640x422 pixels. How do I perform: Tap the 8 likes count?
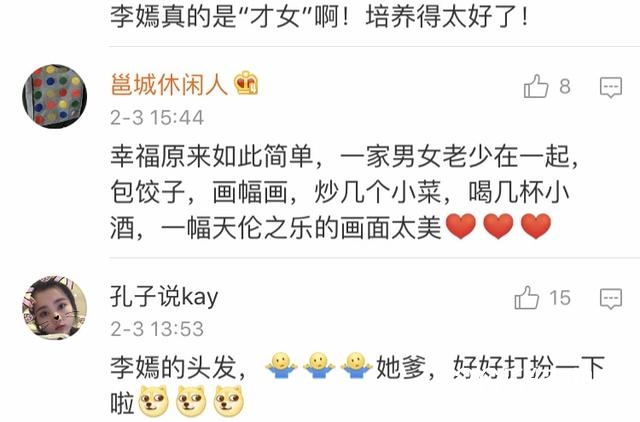[x=565, y=87]
